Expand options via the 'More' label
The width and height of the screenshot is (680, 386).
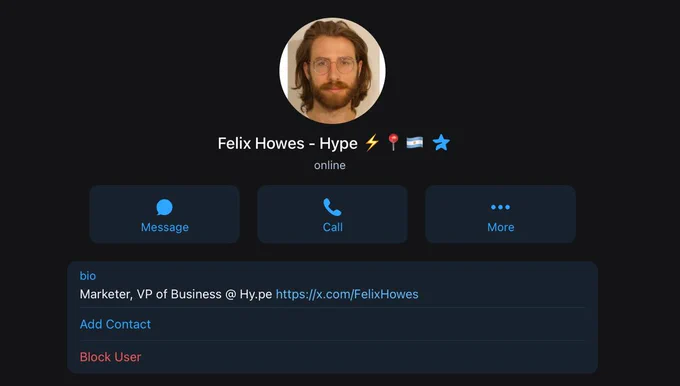500,227
